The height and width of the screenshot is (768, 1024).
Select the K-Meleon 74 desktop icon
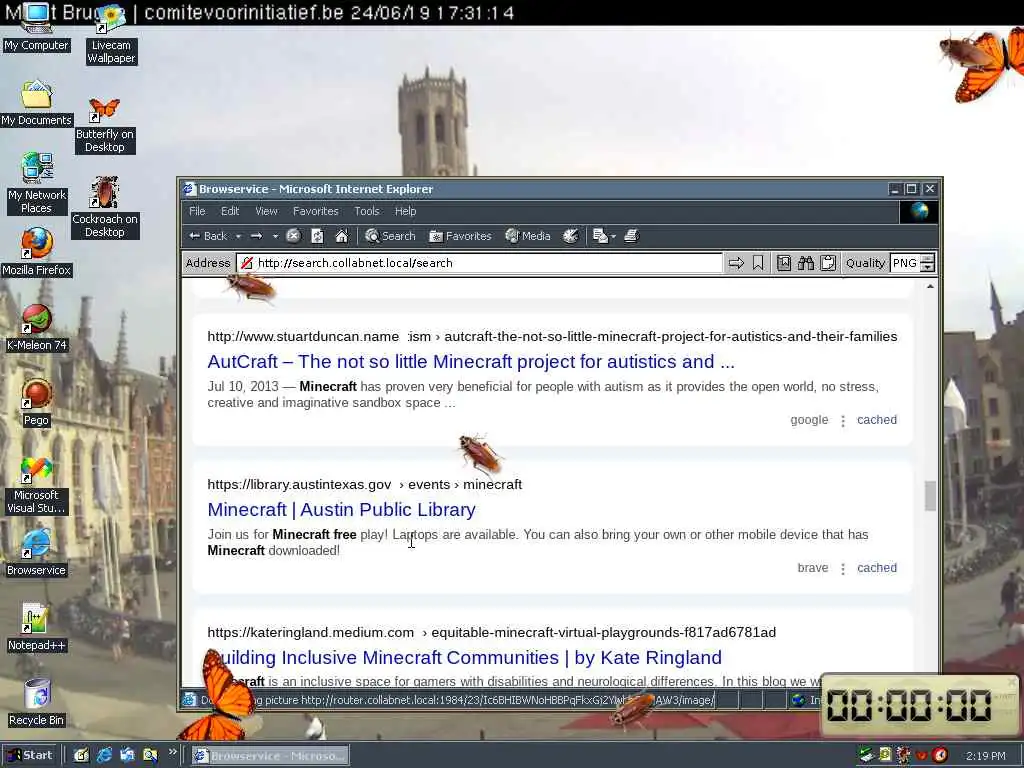[x=37, y=327]
